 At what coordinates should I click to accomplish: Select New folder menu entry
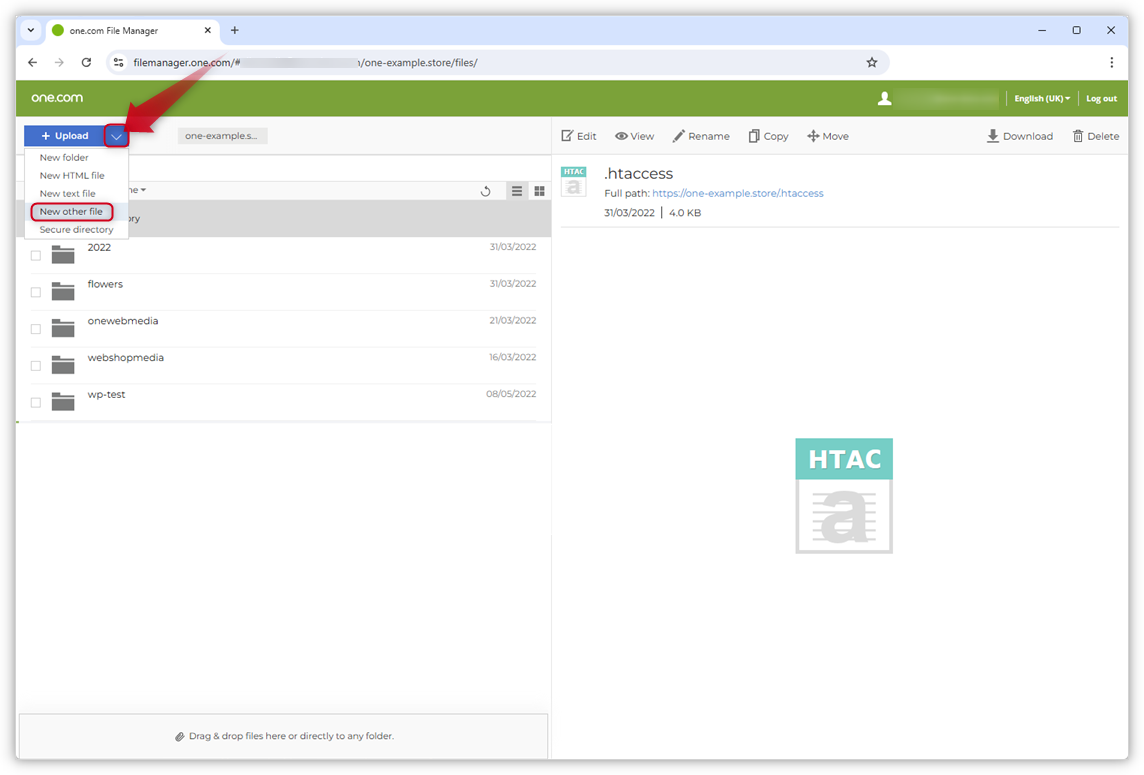tap(64, 158)
